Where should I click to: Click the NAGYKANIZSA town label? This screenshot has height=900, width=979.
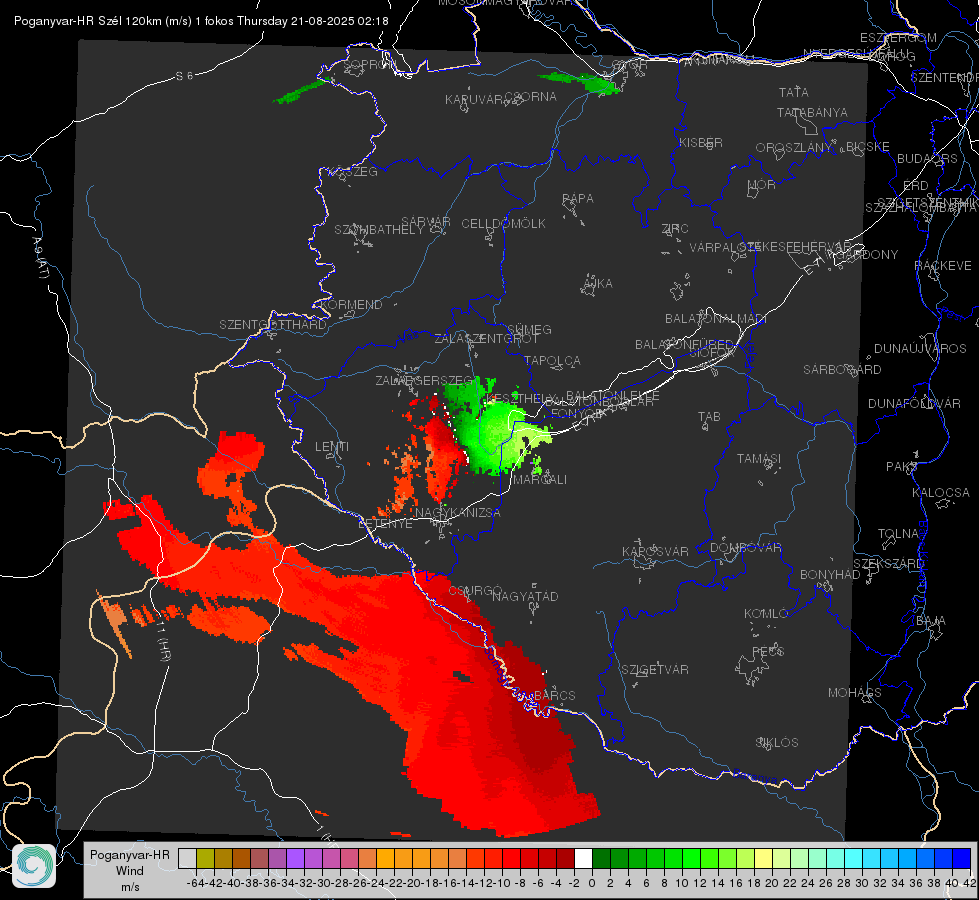[x=458, y=513]
